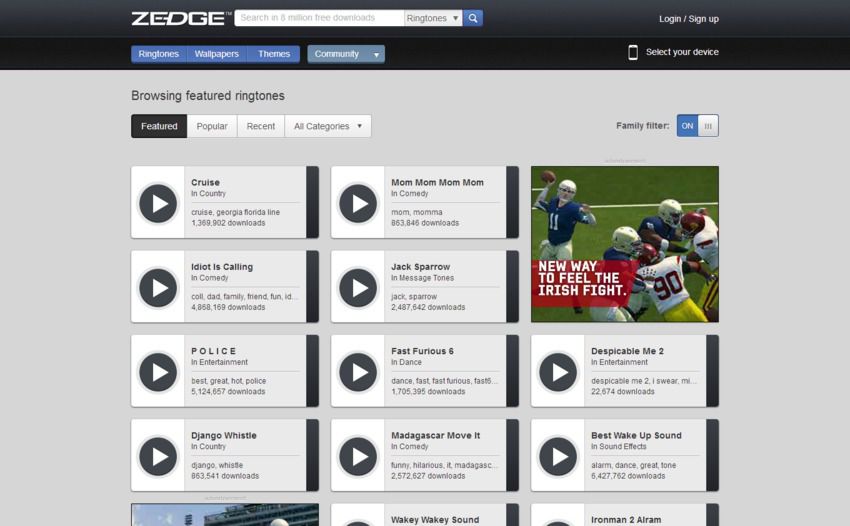
Task: Expand the Community dropdown menu
Action: click(346, 54)
